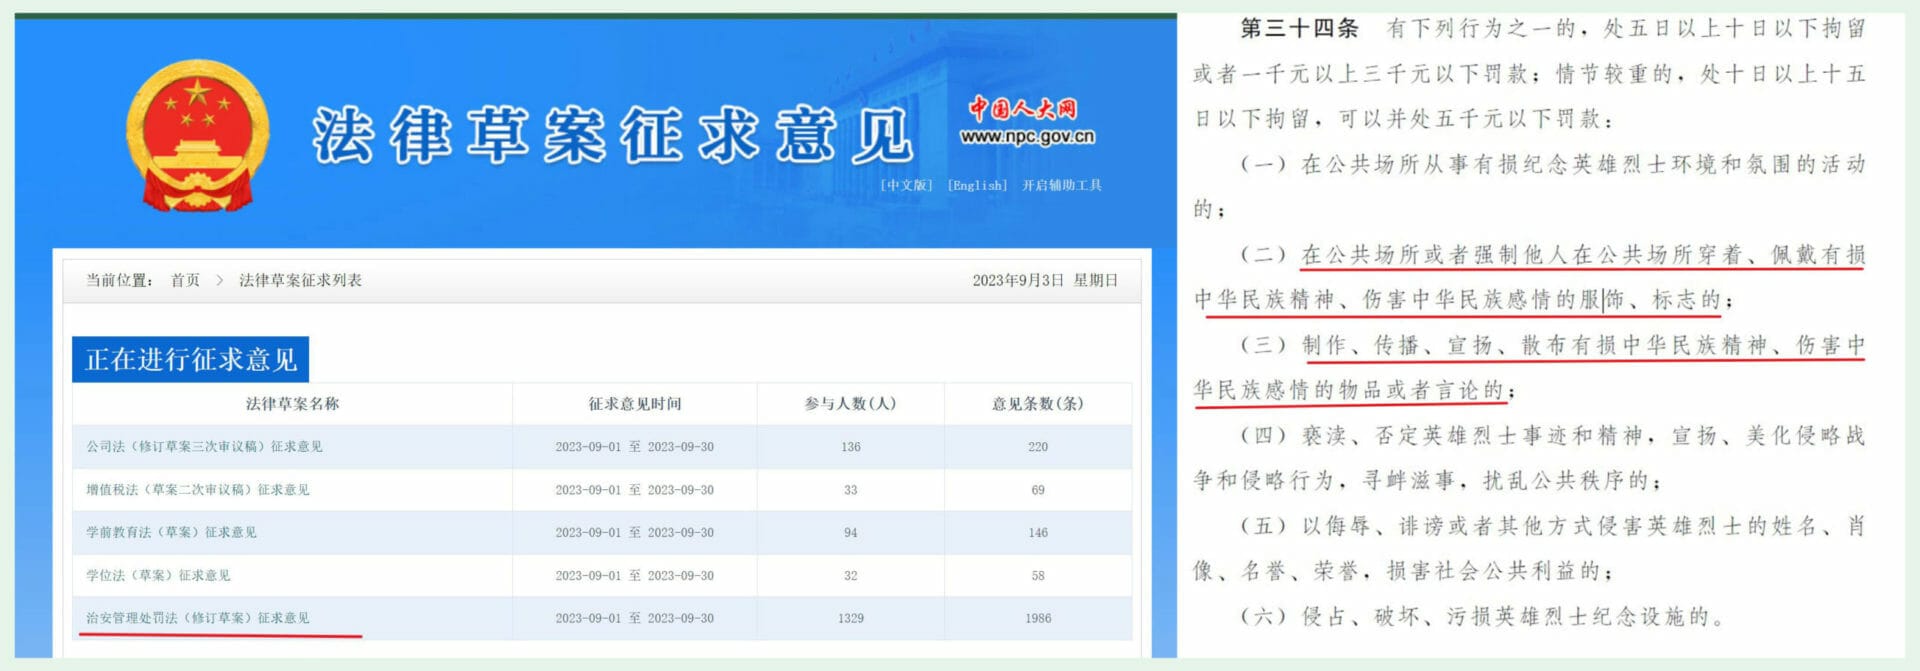Open 公司法（修订草案三次审议稿）征求意见
Viewport: 1920px width, 671px height.
(204, 447)
